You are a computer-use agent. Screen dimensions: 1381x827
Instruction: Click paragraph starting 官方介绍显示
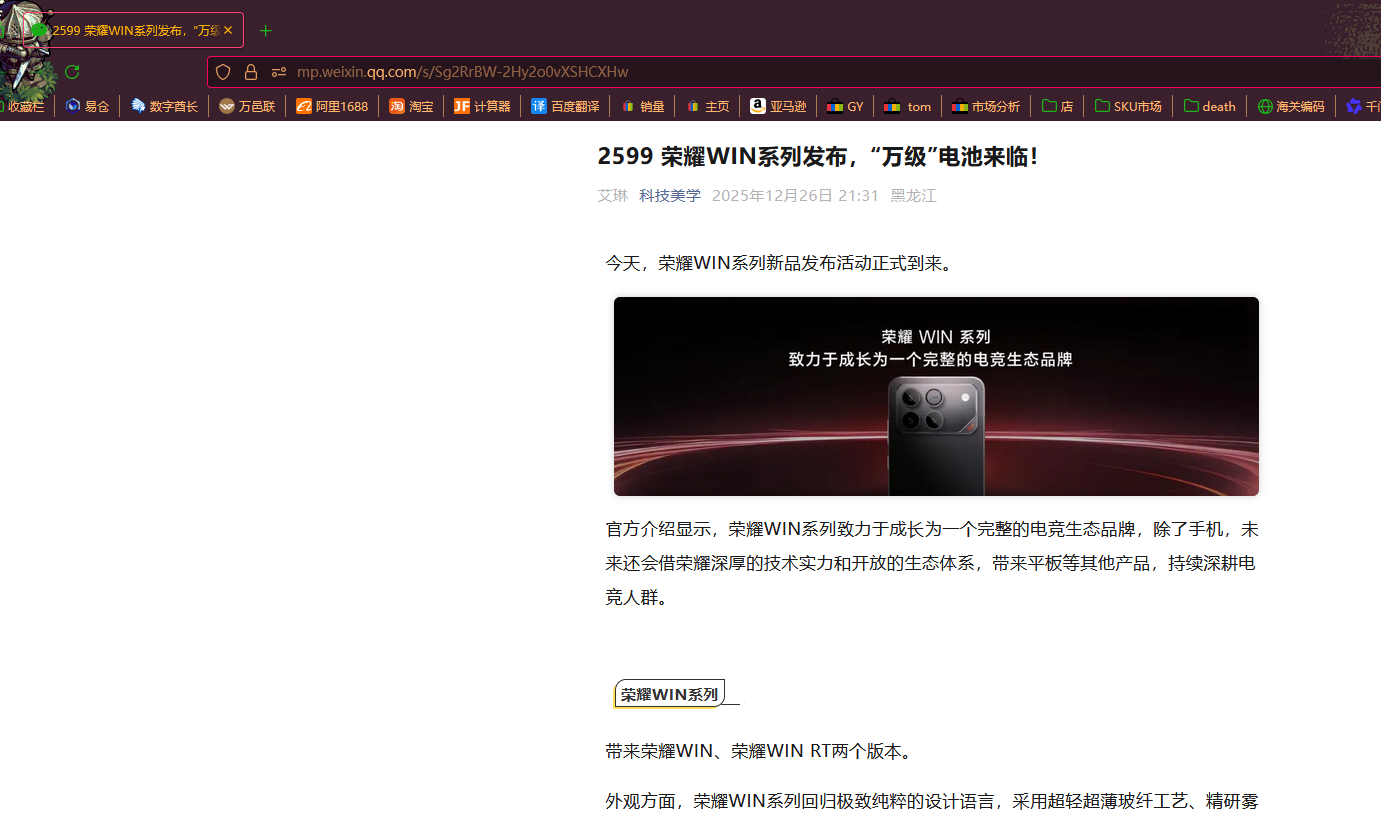click(932, 563)
